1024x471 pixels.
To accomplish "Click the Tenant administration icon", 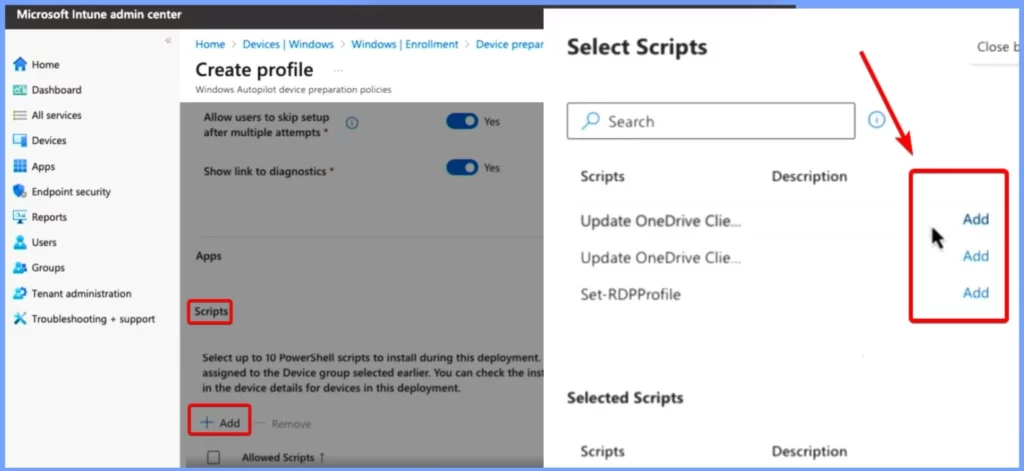I will click(20, 293).
